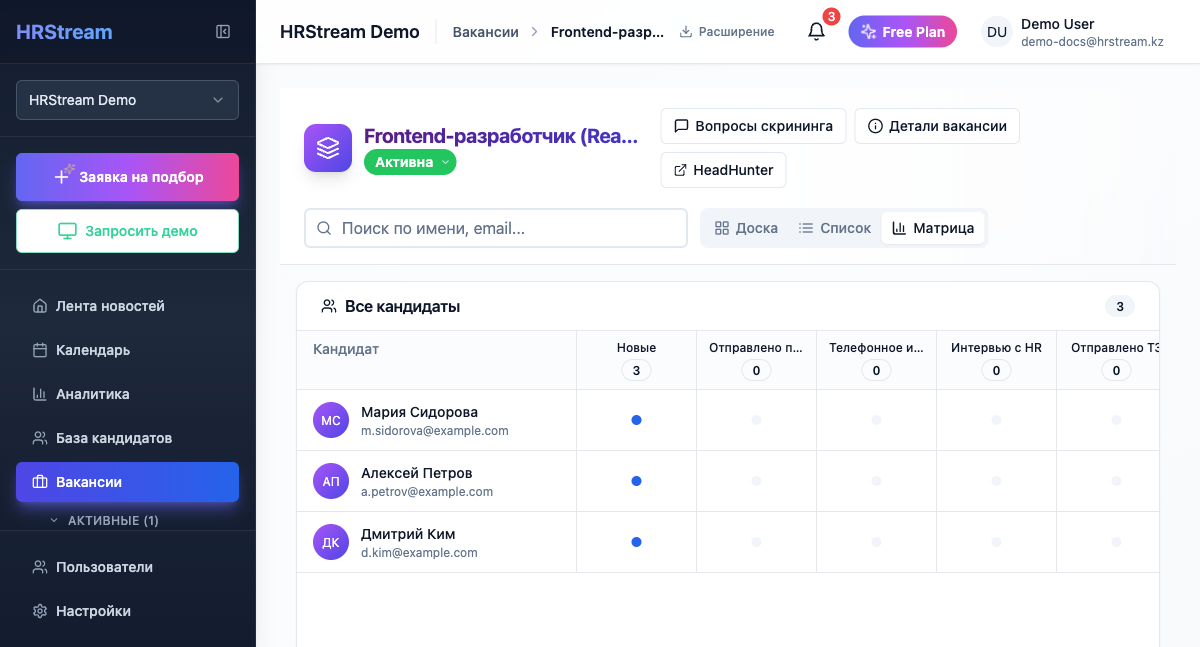Screen dimensions: 1200x647
Task: Click Алексей Петров's АП avatar
Action: tap(331, 481)
